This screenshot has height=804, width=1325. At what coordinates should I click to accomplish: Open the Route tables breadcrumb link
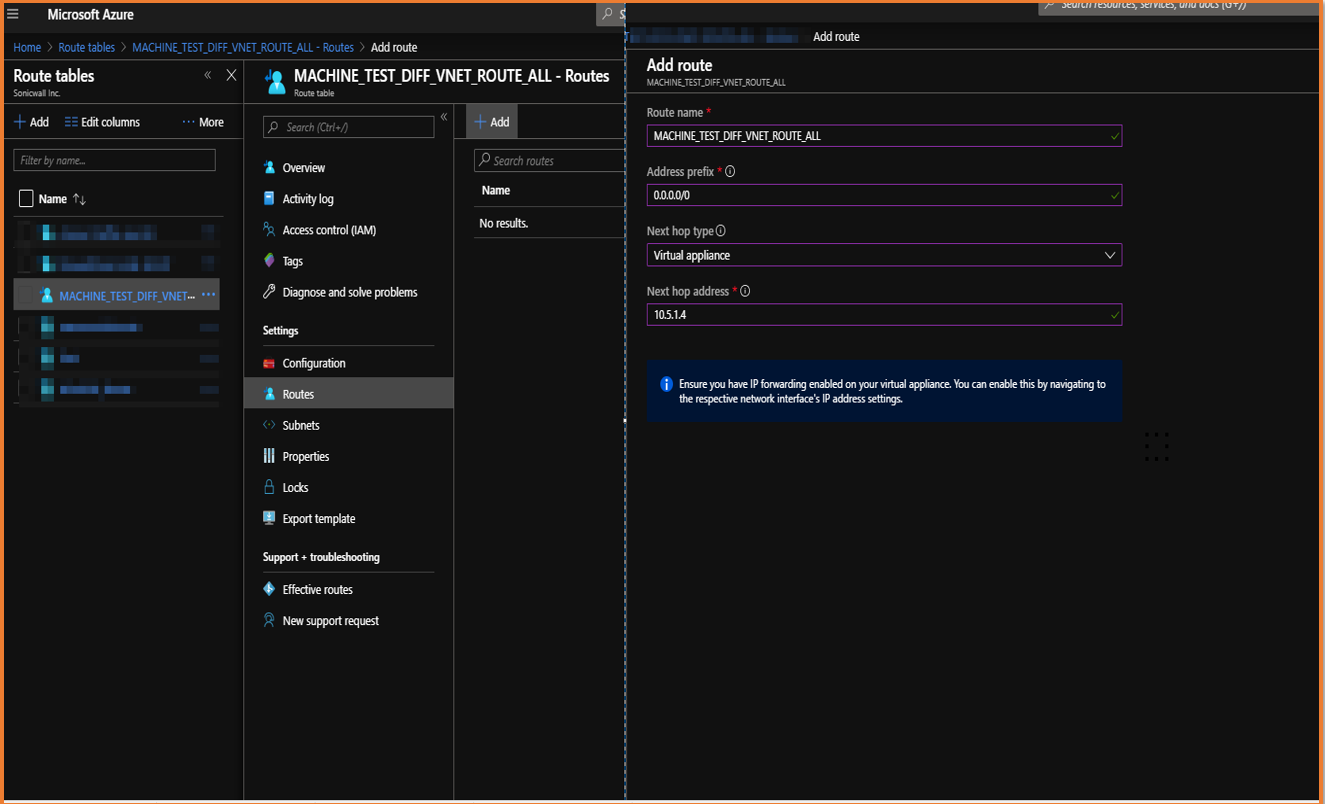87,47
